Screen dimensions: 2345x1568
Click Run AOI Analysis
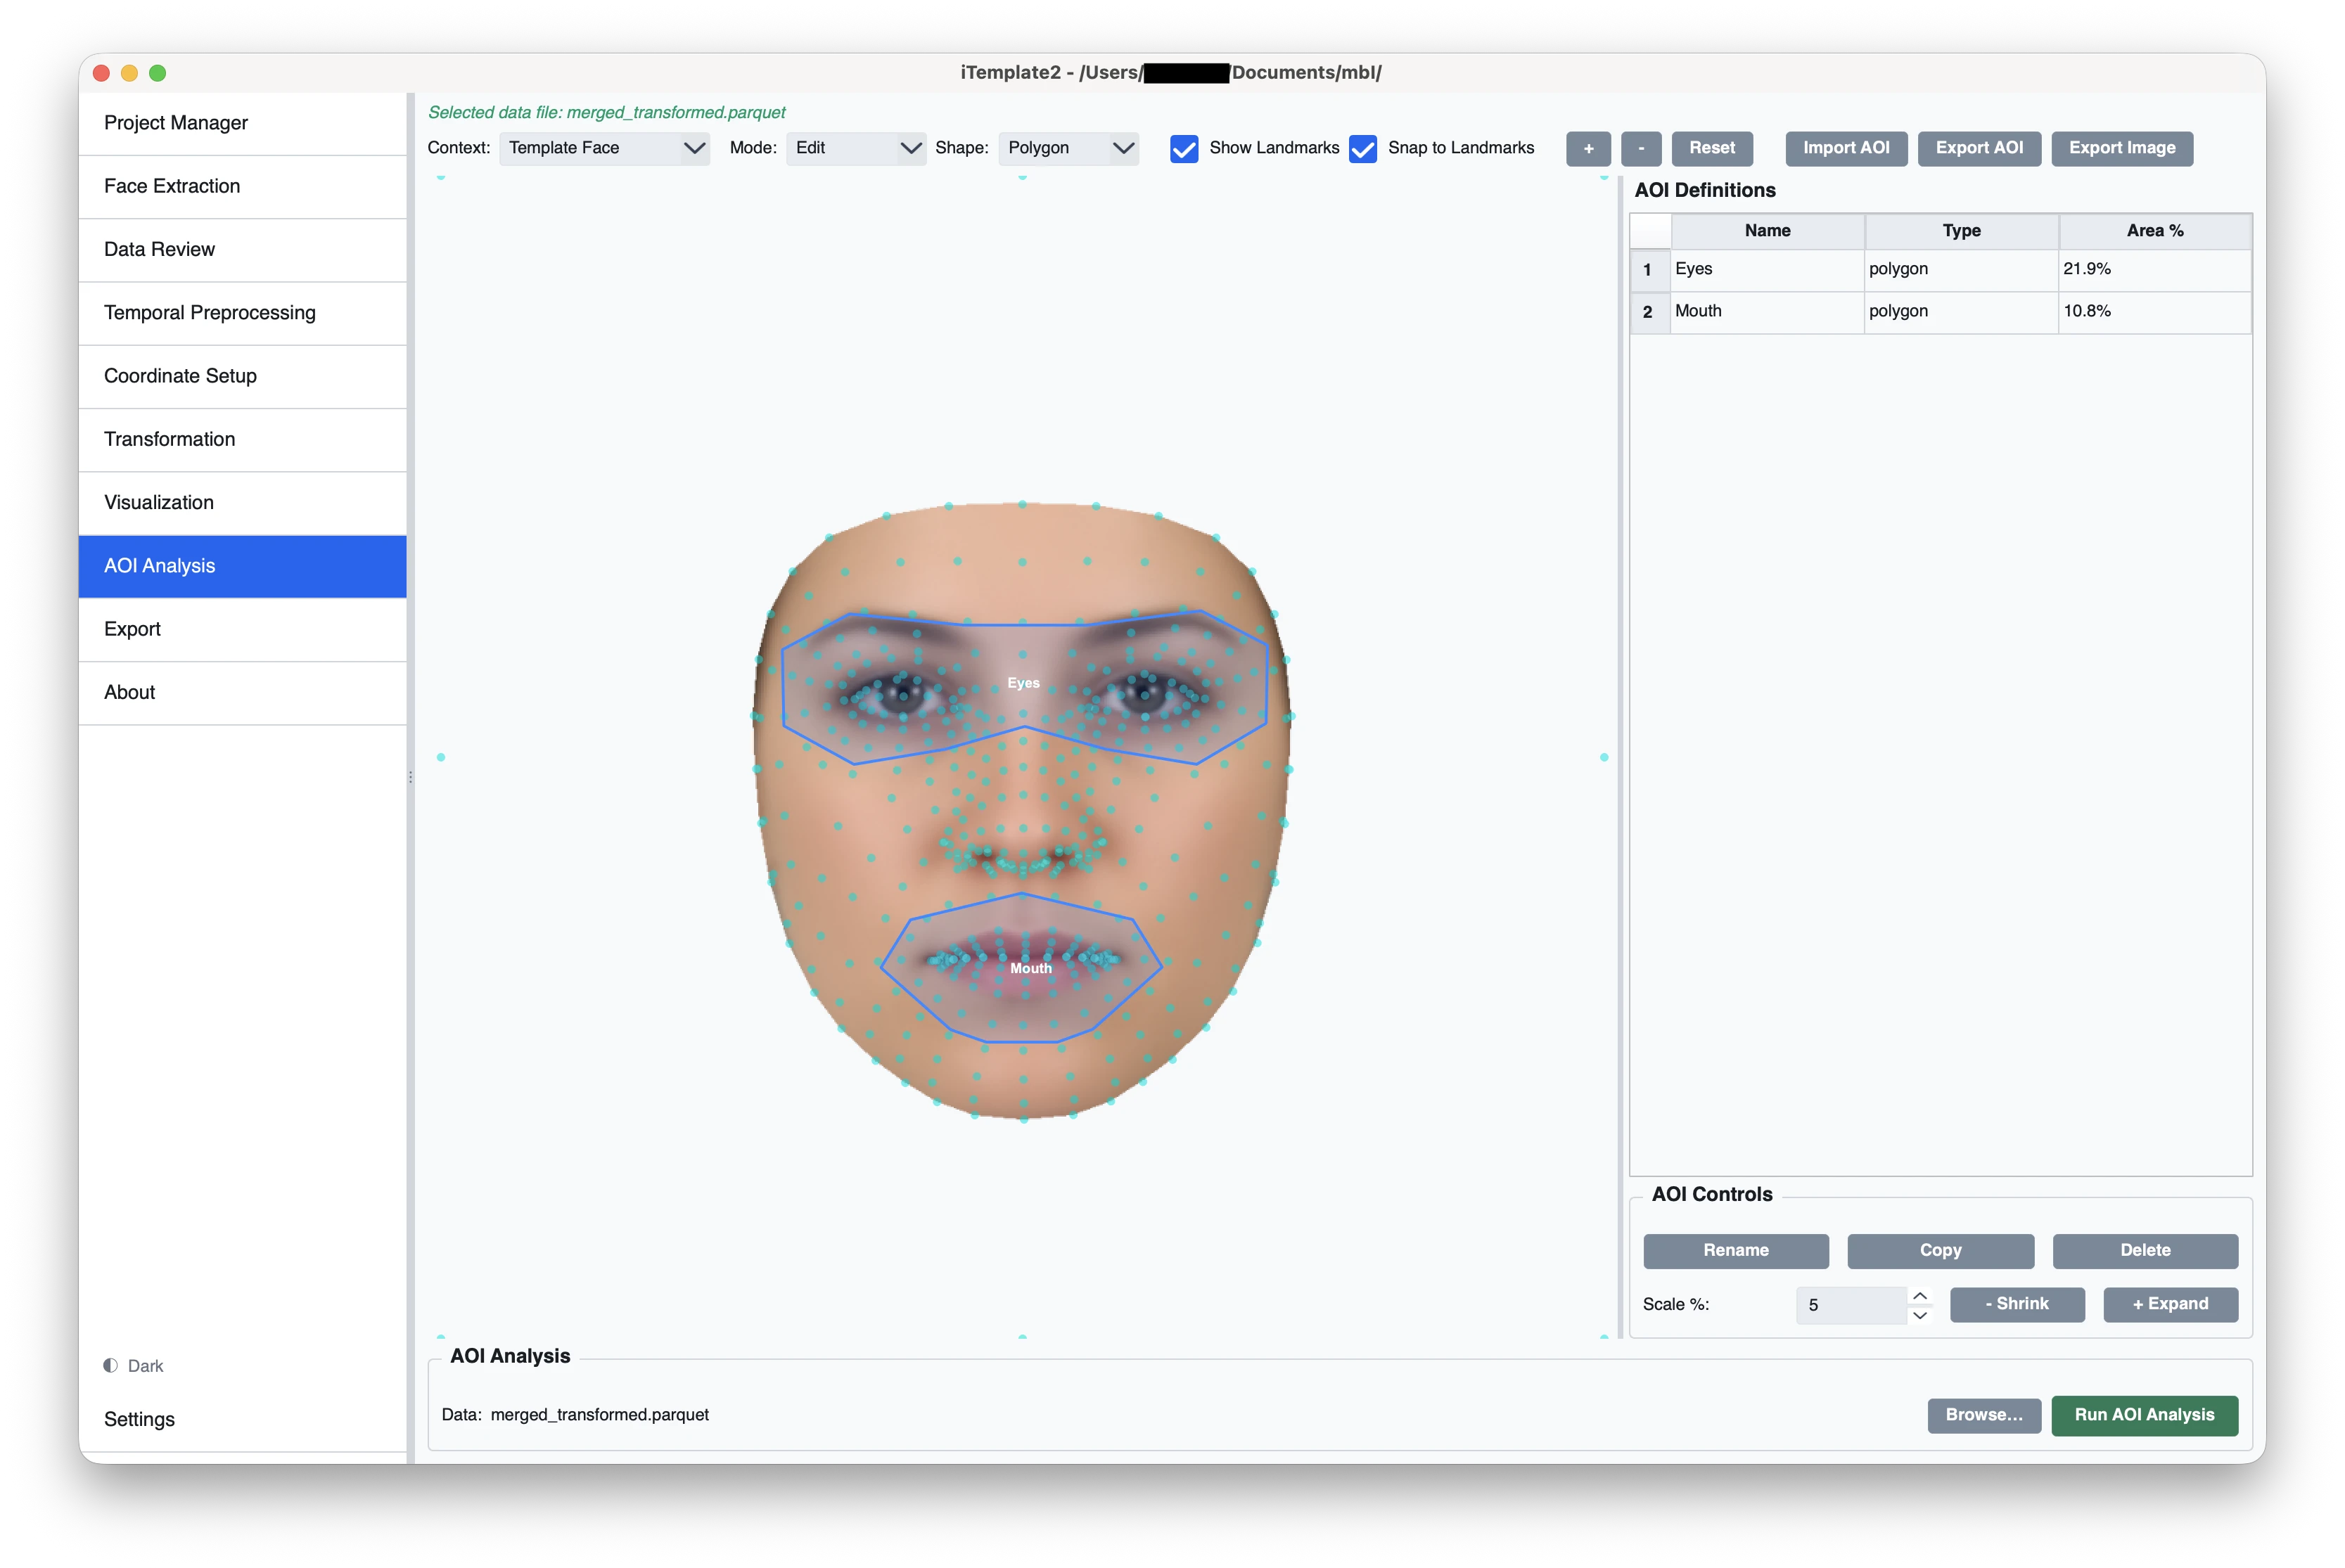2144,1415
